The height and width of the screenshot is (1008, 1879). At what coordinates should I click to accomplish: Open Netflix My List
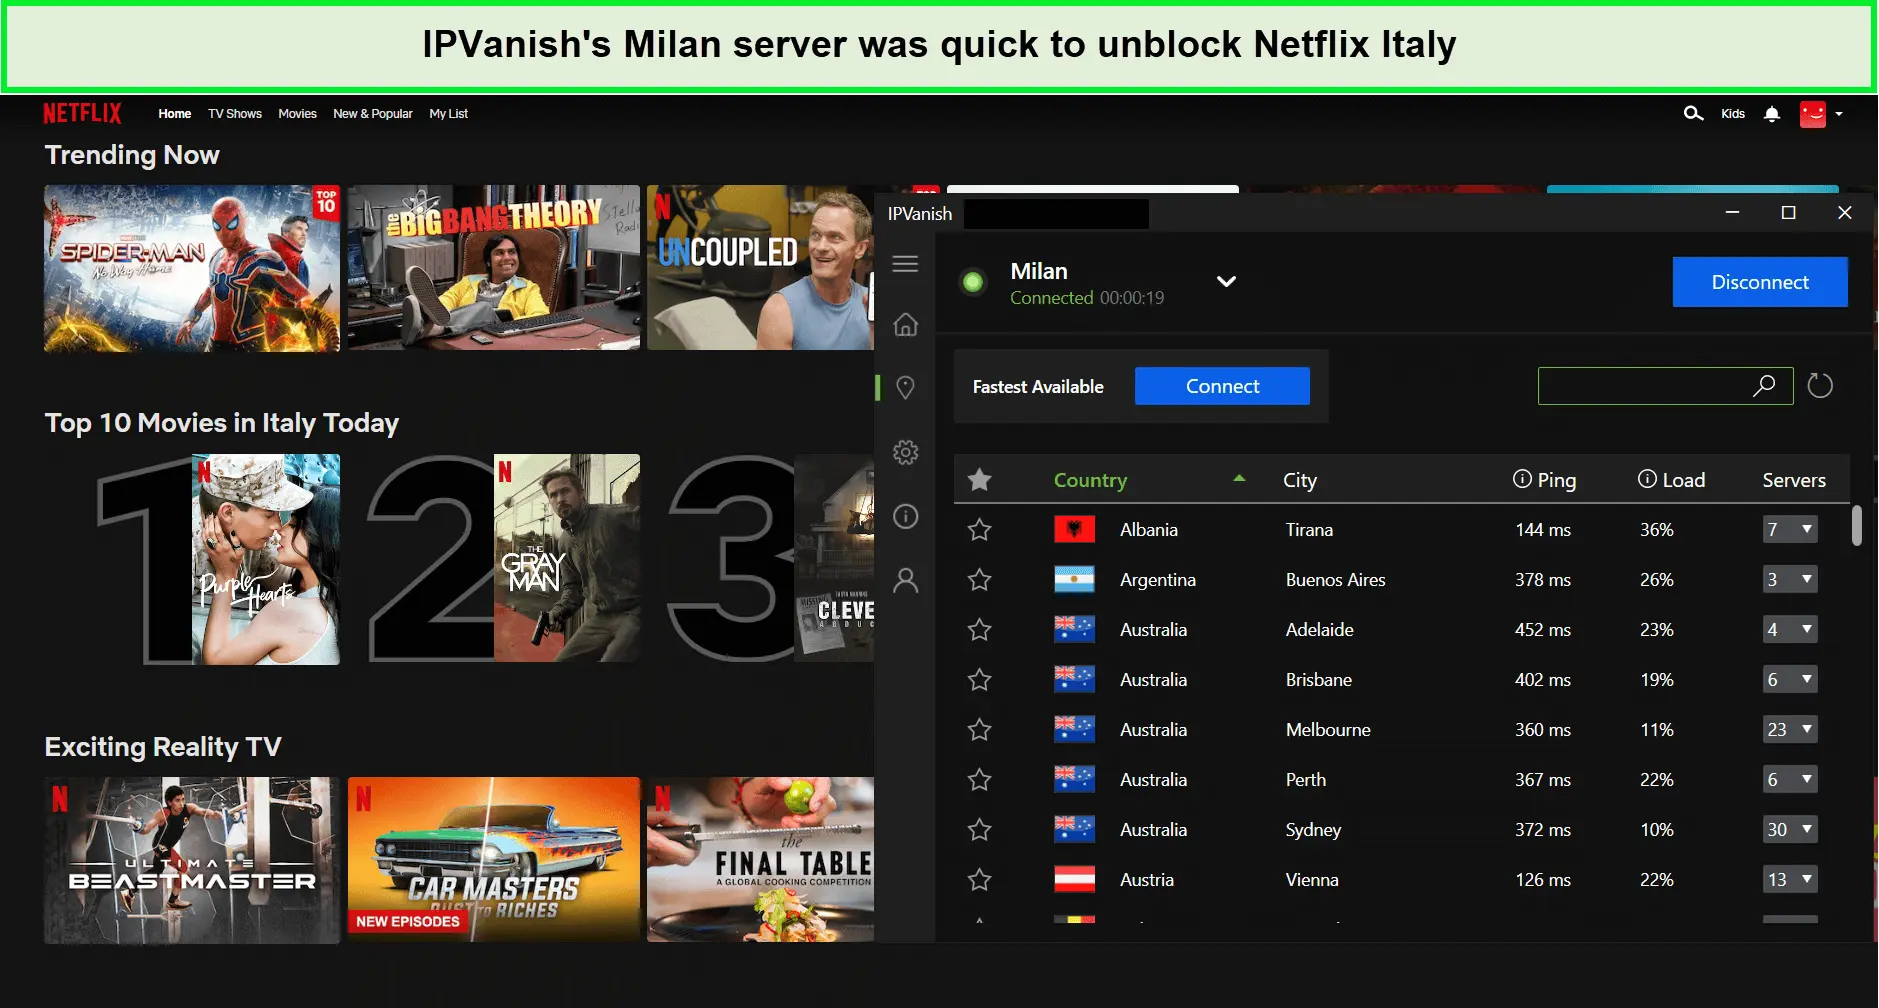coord(449,114)
